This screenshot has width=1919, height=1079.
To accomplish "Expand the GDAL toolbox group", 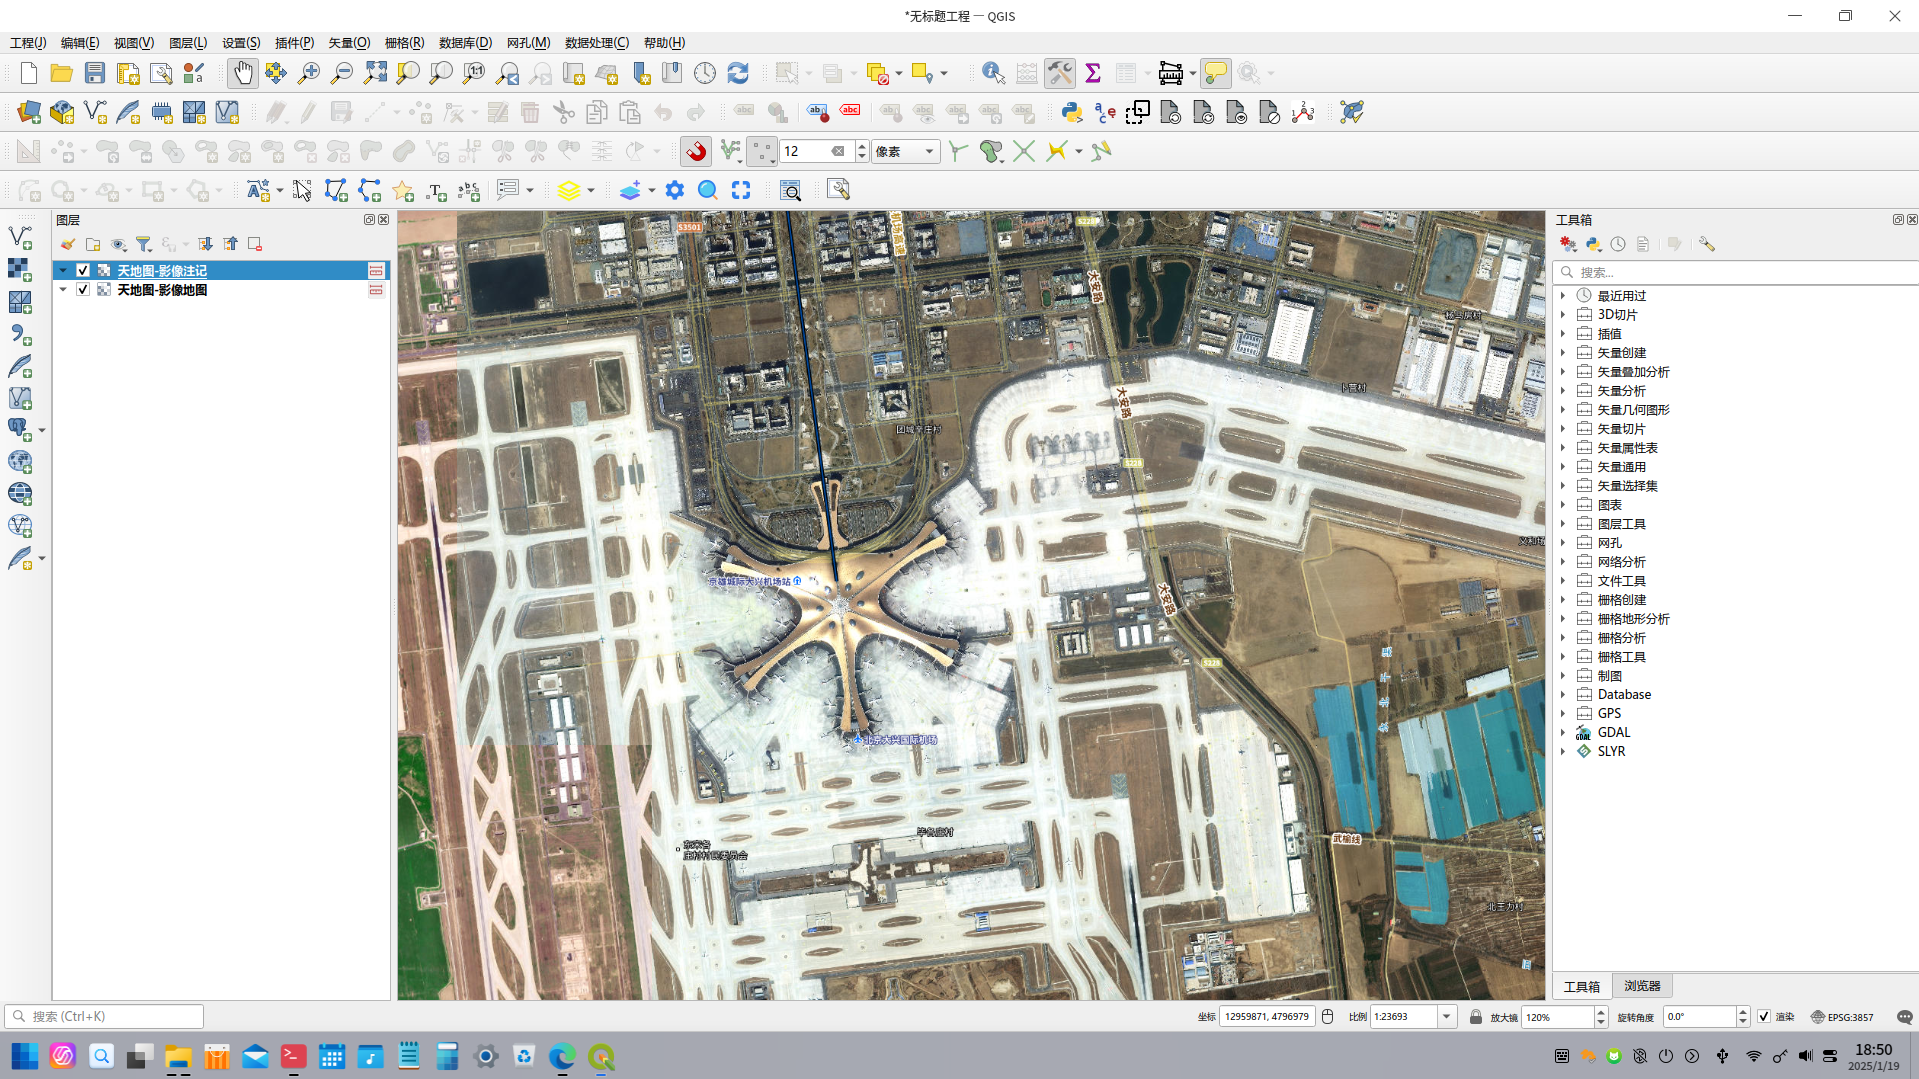I will click(x=1563, y=733).
